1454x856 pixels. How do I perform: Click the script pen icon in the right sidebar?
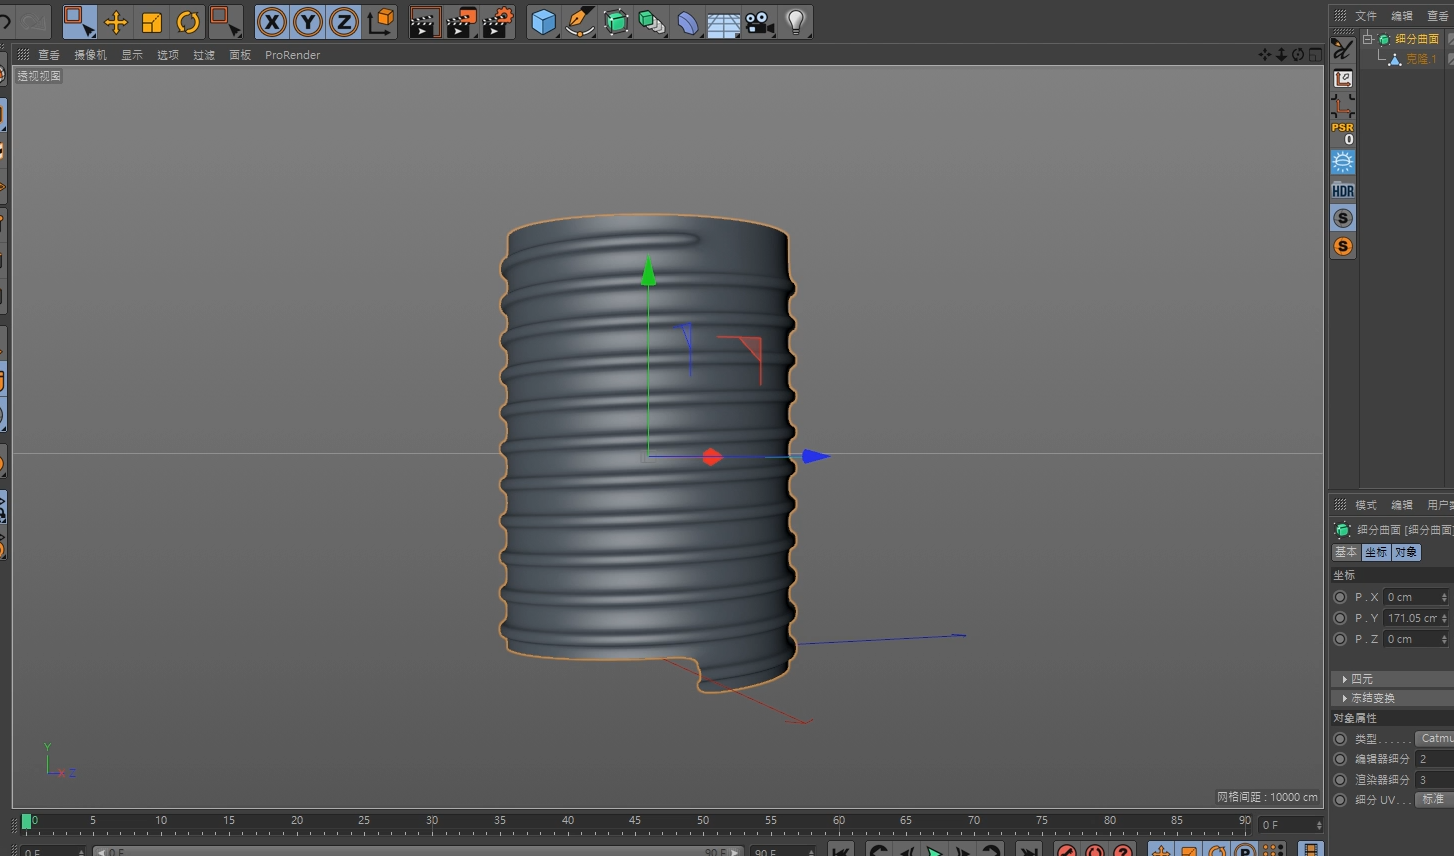[x=1343, y=49]
